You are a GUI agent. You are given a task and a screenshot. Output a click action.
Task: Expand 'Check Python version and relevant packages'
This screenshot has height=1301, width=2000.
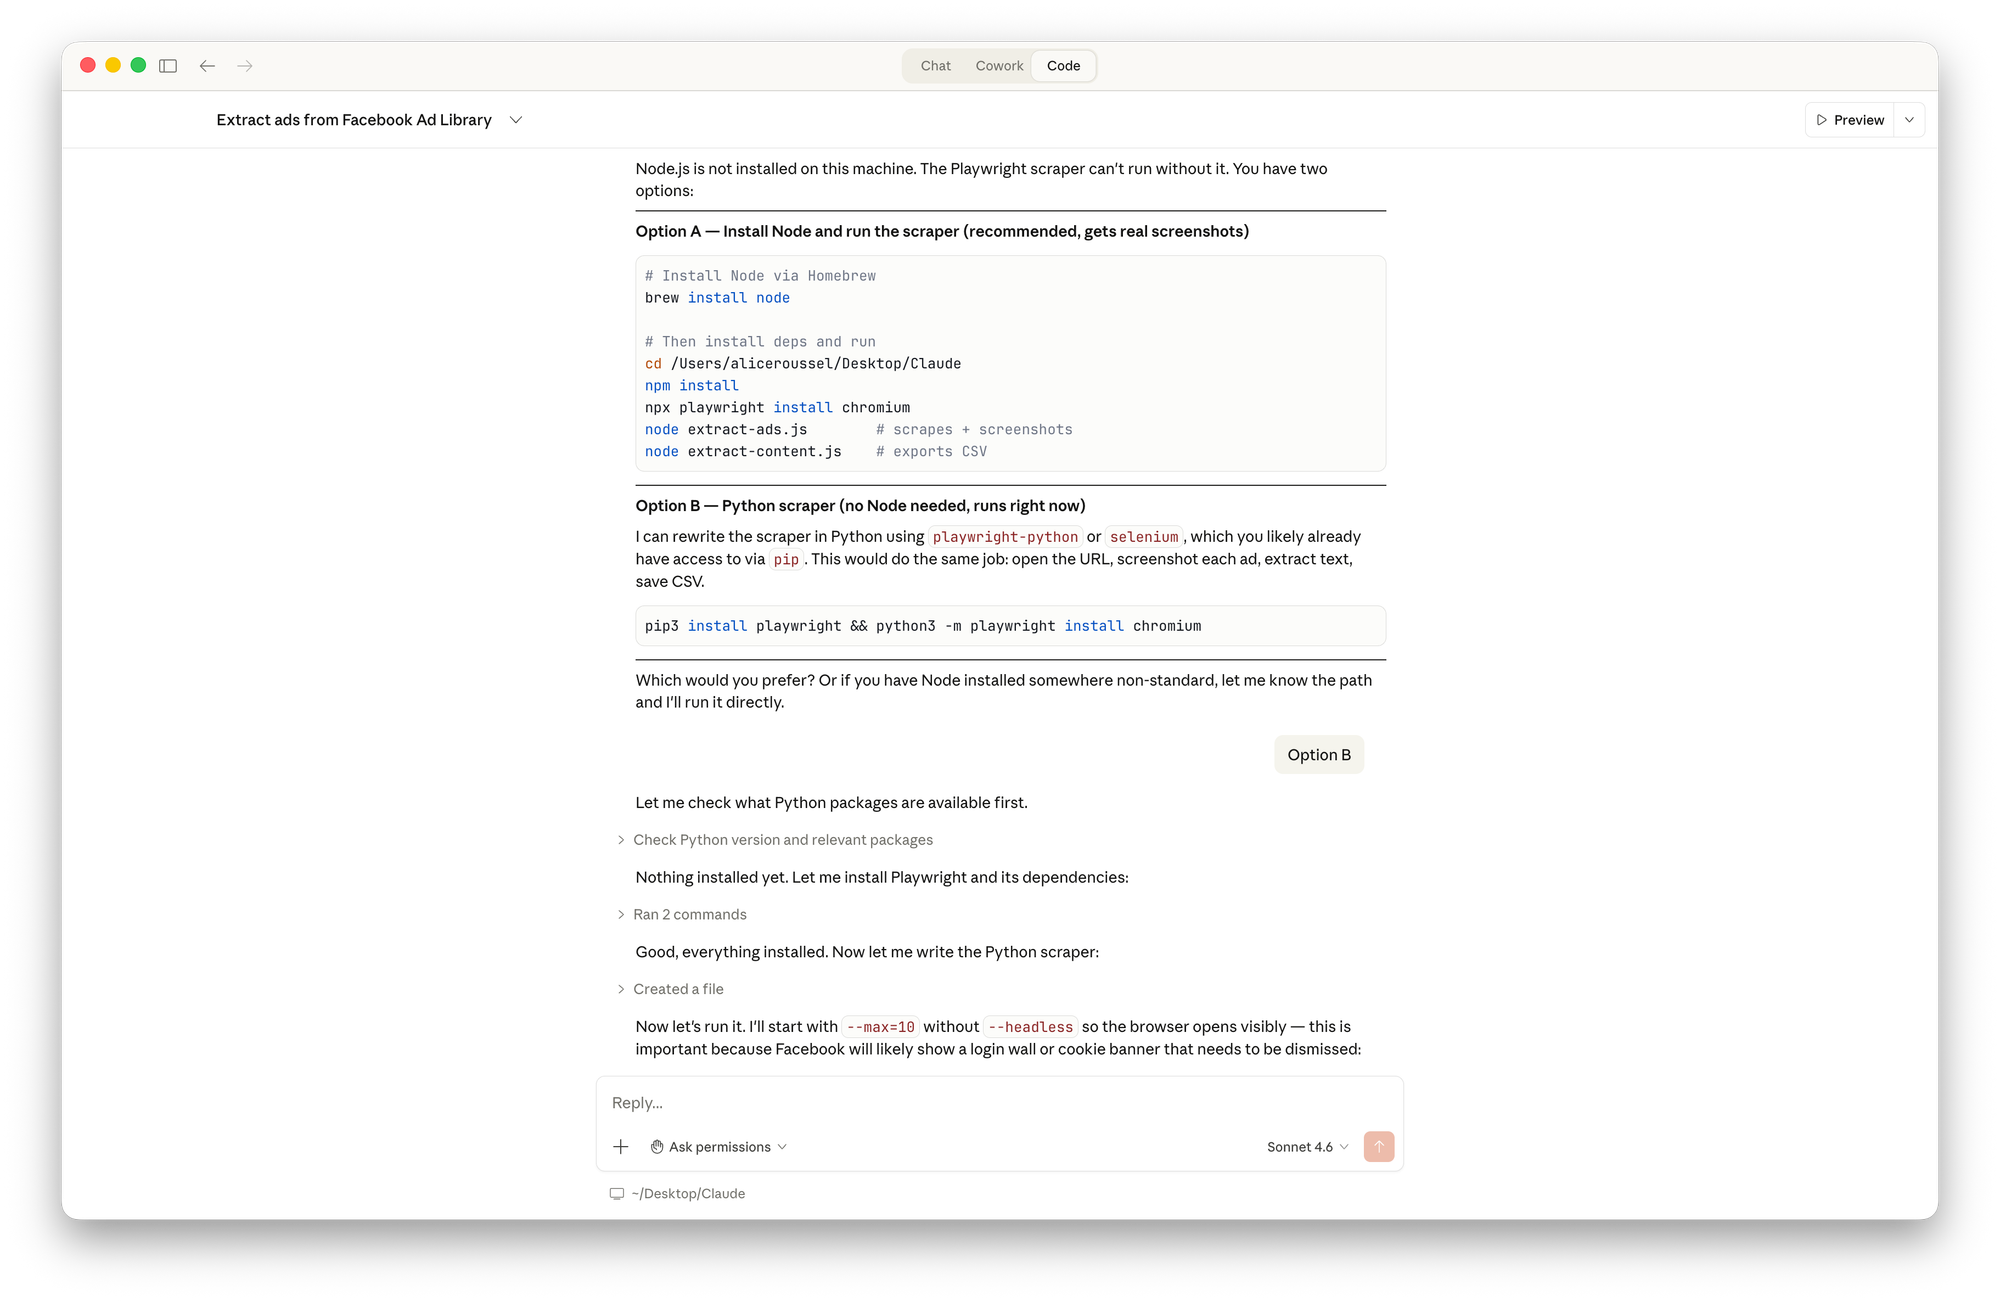coord(782,840)
